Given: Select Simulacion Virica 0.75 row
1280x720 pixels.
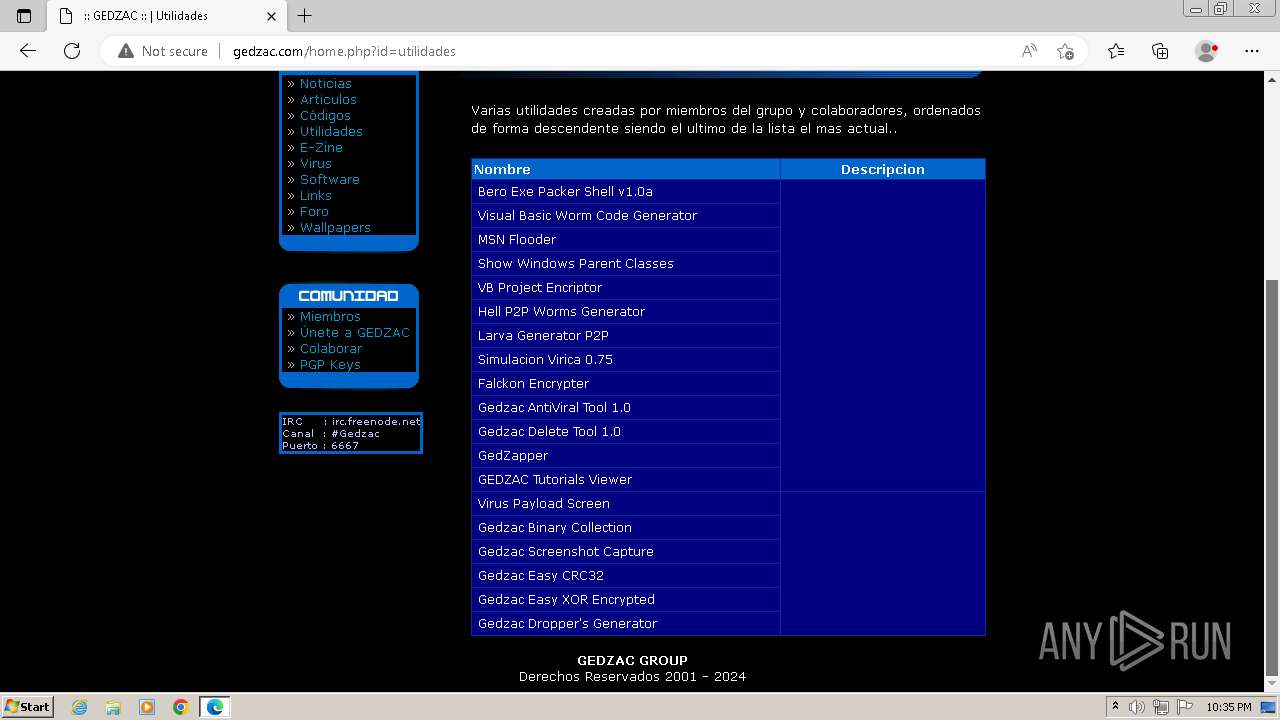Looking at the screenshot, I should pos(625,359).
